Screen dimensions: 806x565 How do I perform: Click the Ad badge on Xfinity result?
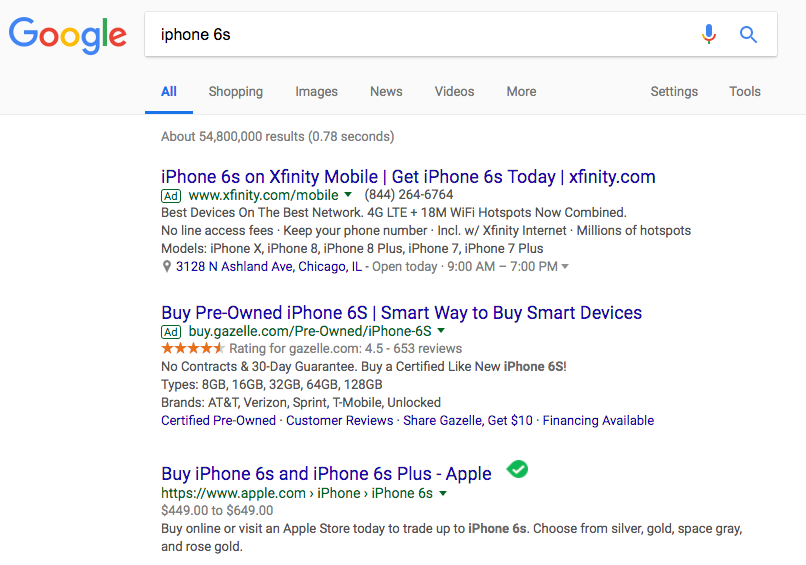(x=171, y=196)
